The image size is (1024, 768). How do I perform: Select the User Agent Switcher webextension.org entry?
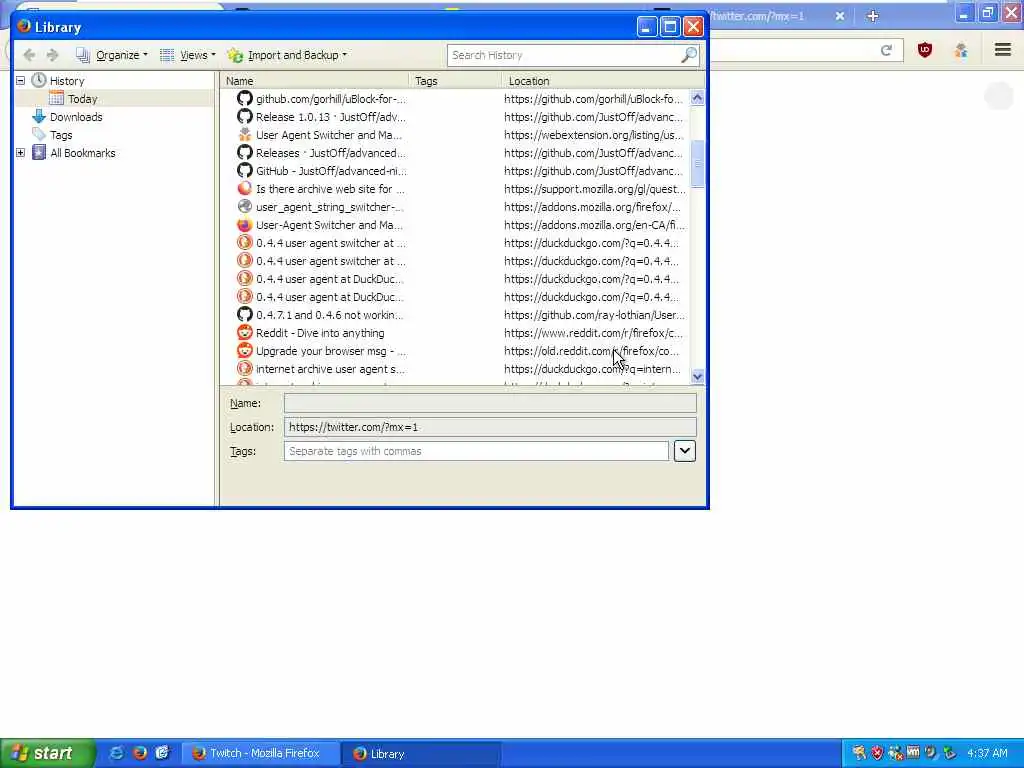pos(455,135)
